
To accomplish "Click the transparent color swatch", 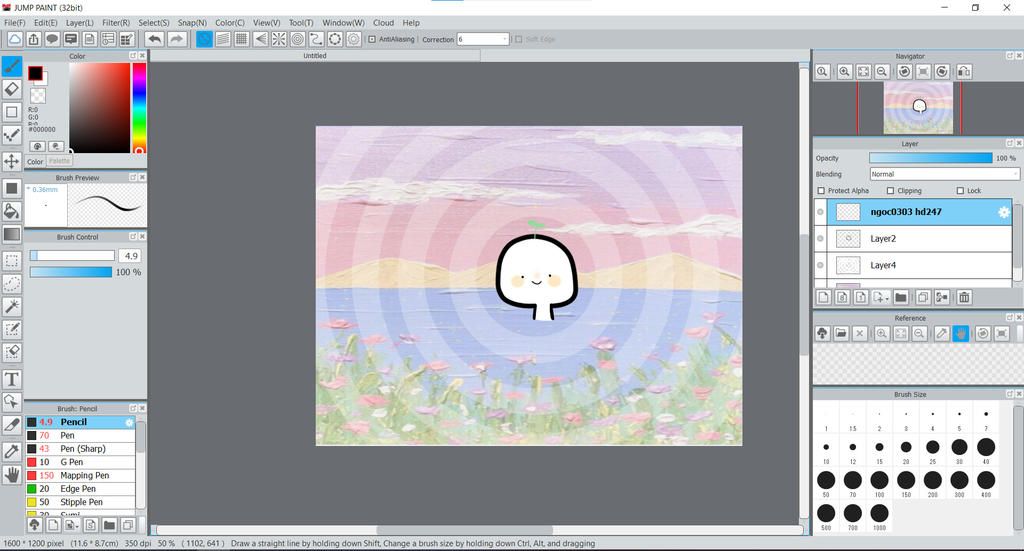I will (38, 96).
